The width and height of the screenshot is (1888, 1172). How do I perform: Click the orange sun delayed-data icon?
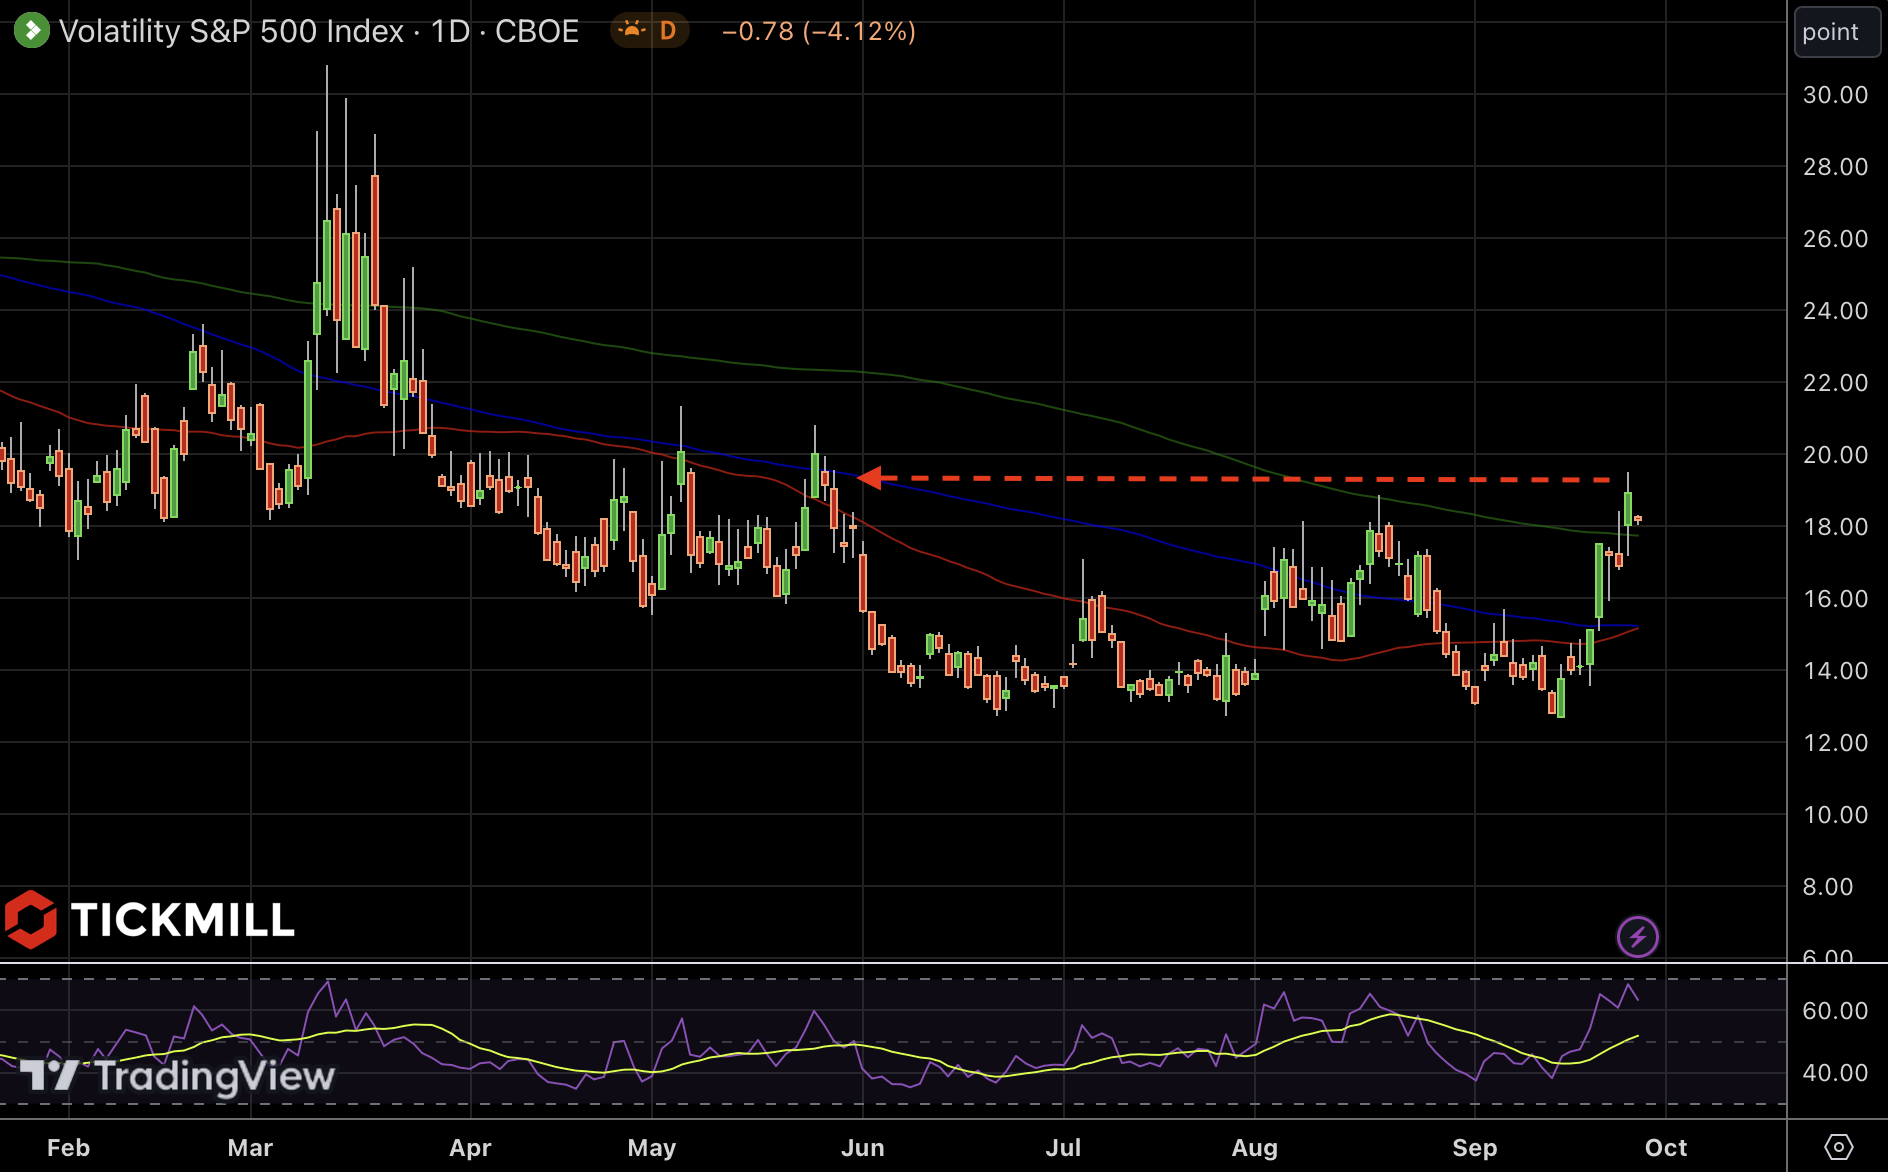(631, 31)
